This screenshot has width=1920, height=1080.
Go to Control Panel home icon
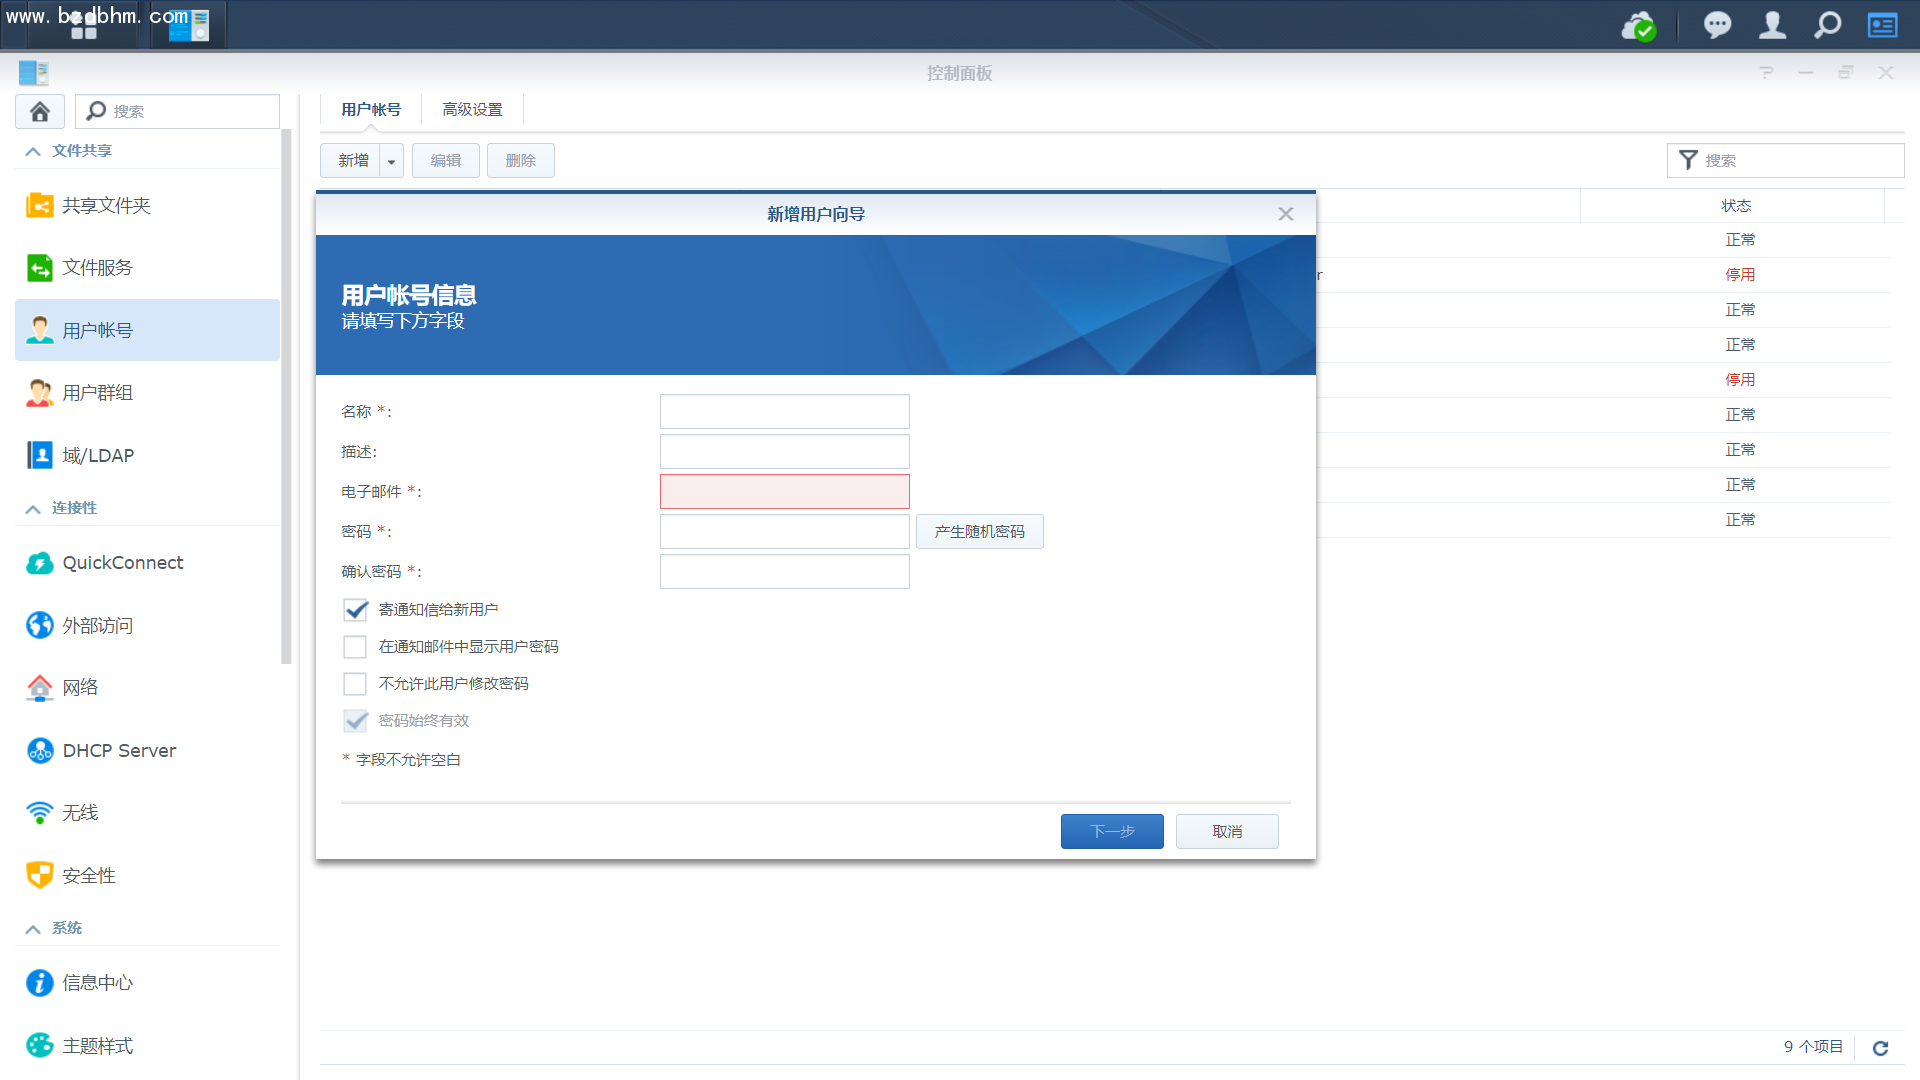click(40, 111)
